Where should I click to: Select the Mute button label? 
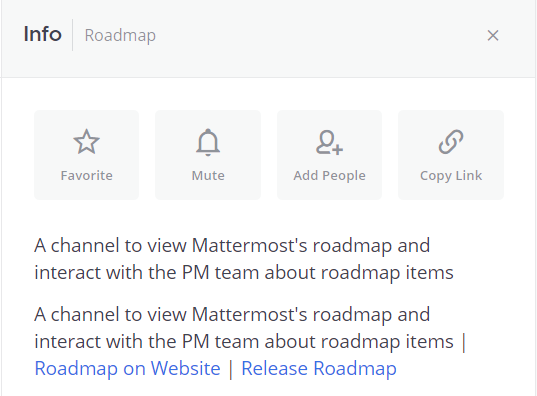208,175
